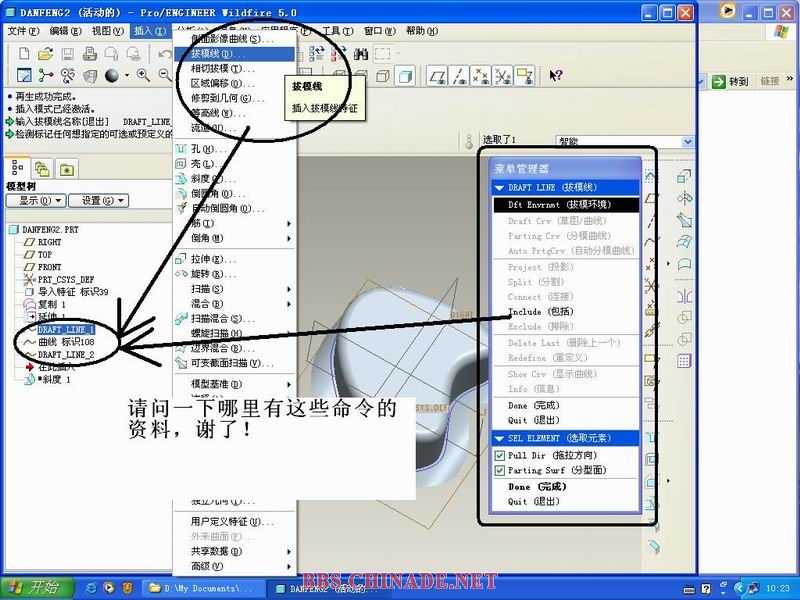Click the Zoom Out magnifier icon
This screenshot has height=600, width=800.
(165, 76)
